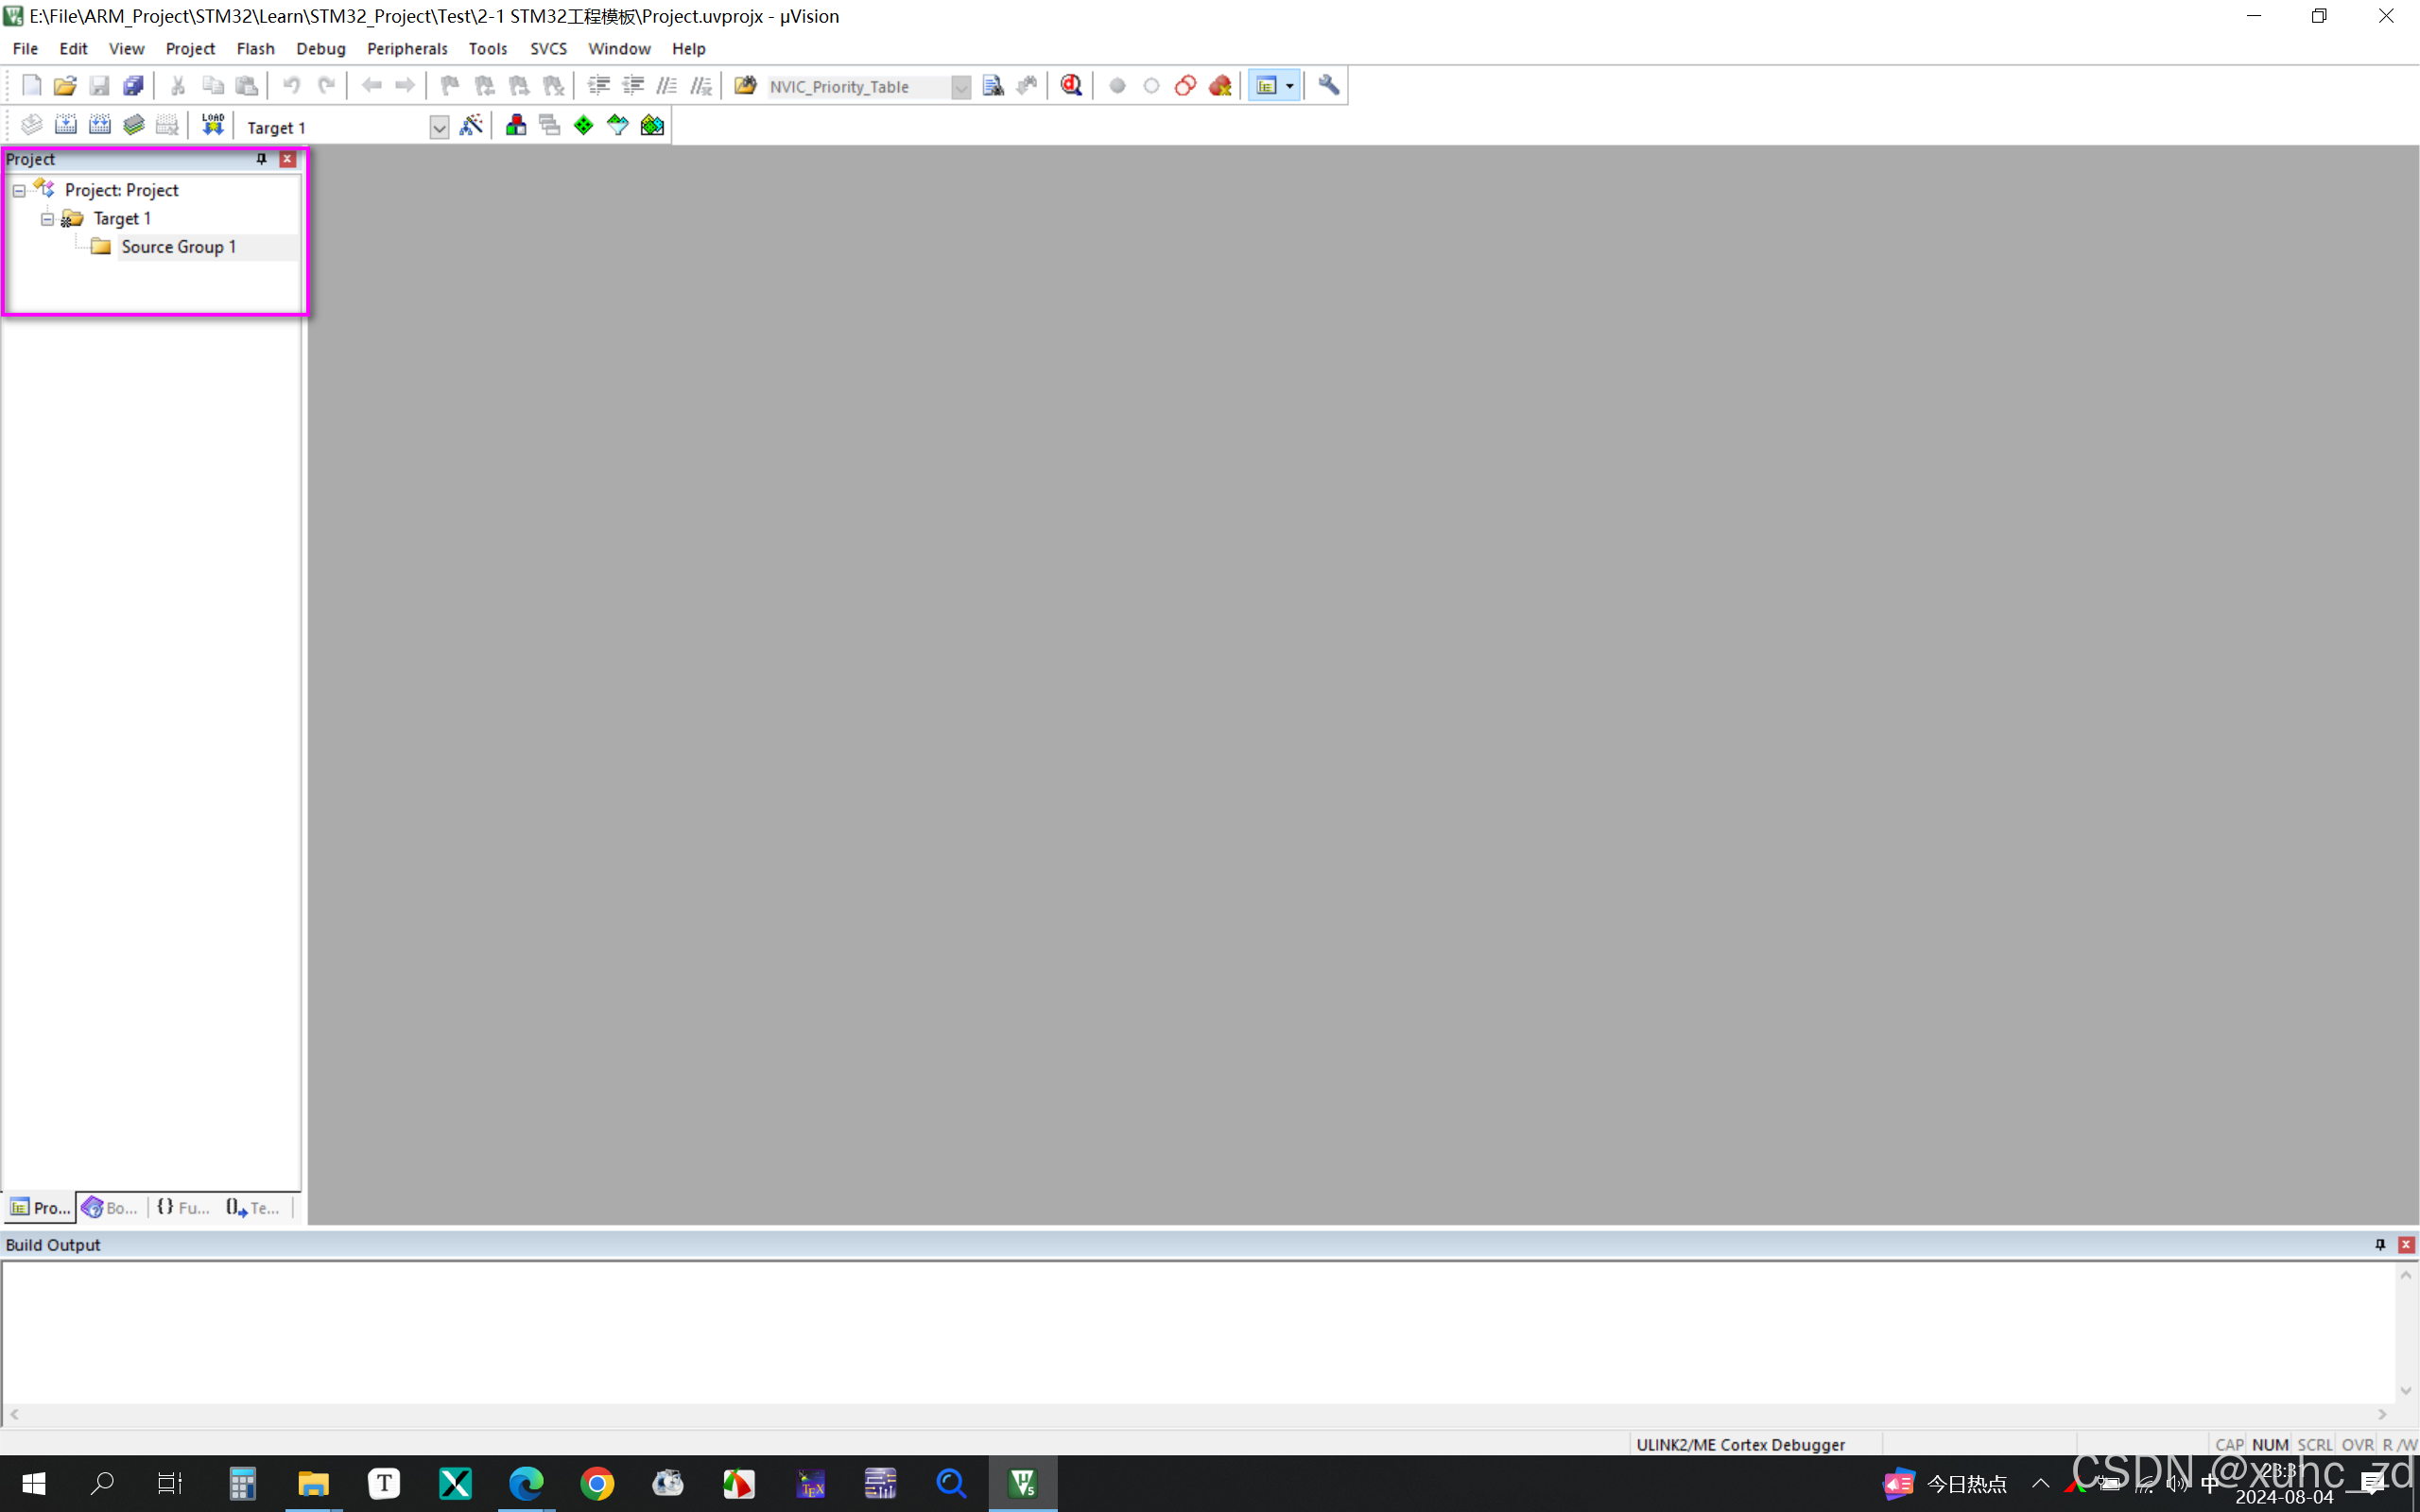2420x1512 pixels.
Task: Click the Translate current file icon
Action: pyautogui.click(x=32, y=125)
